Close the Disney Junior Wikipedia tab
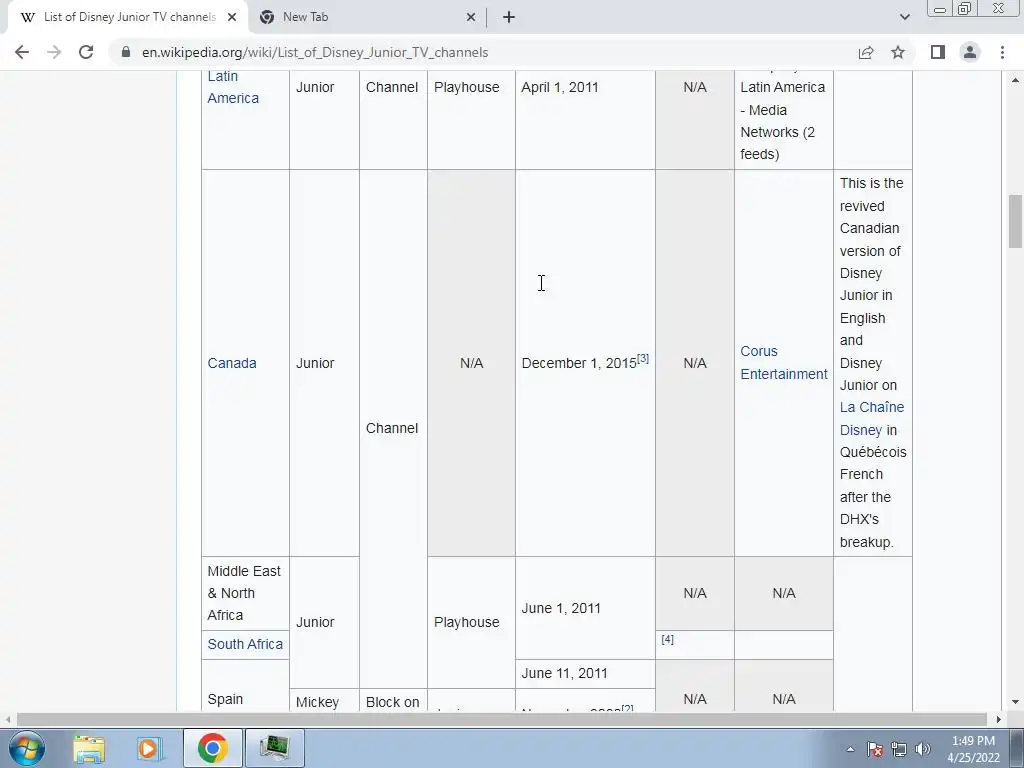 click(x=232, y=18)
